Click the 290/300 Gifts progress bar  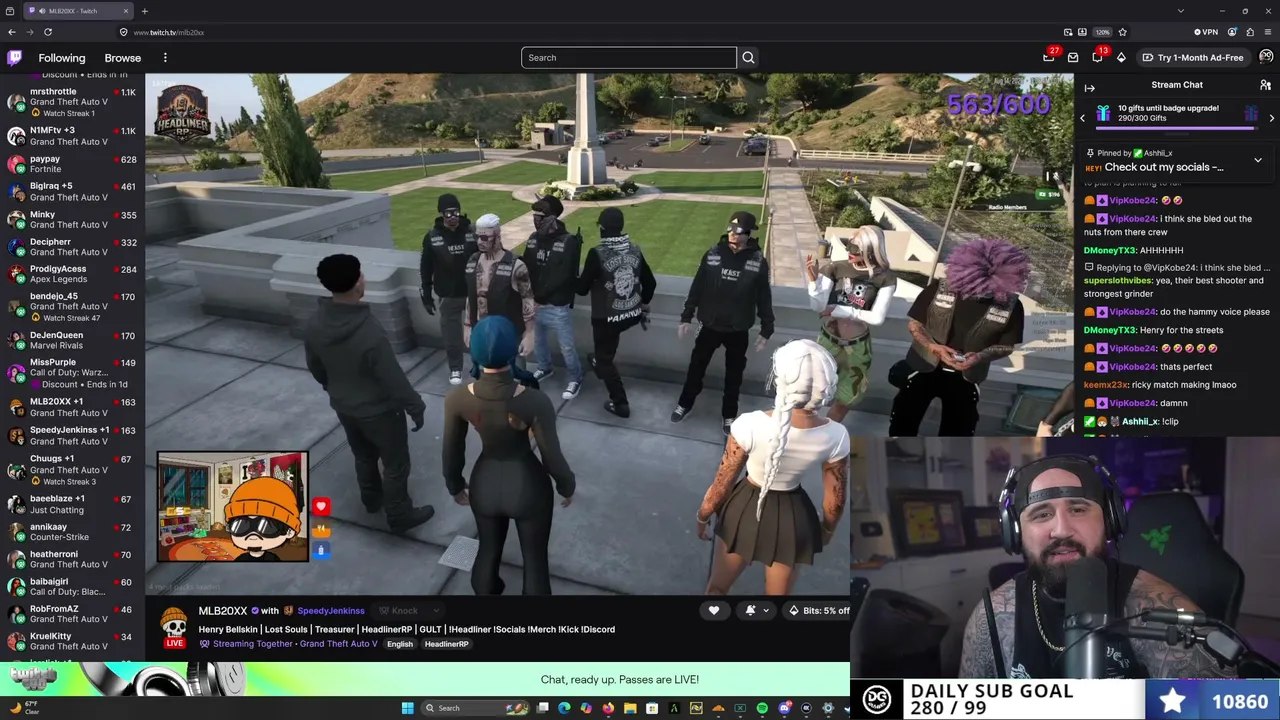pos(1176,128)
